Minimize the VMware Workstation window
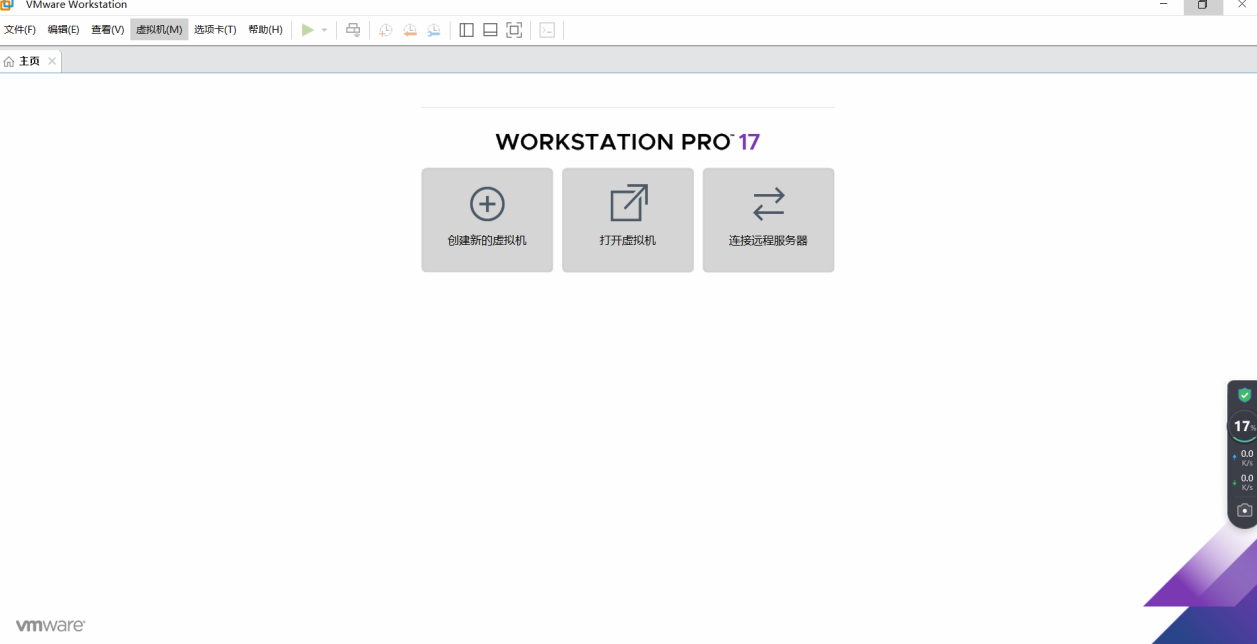The image size is (1257, 644). point(1164,5)
